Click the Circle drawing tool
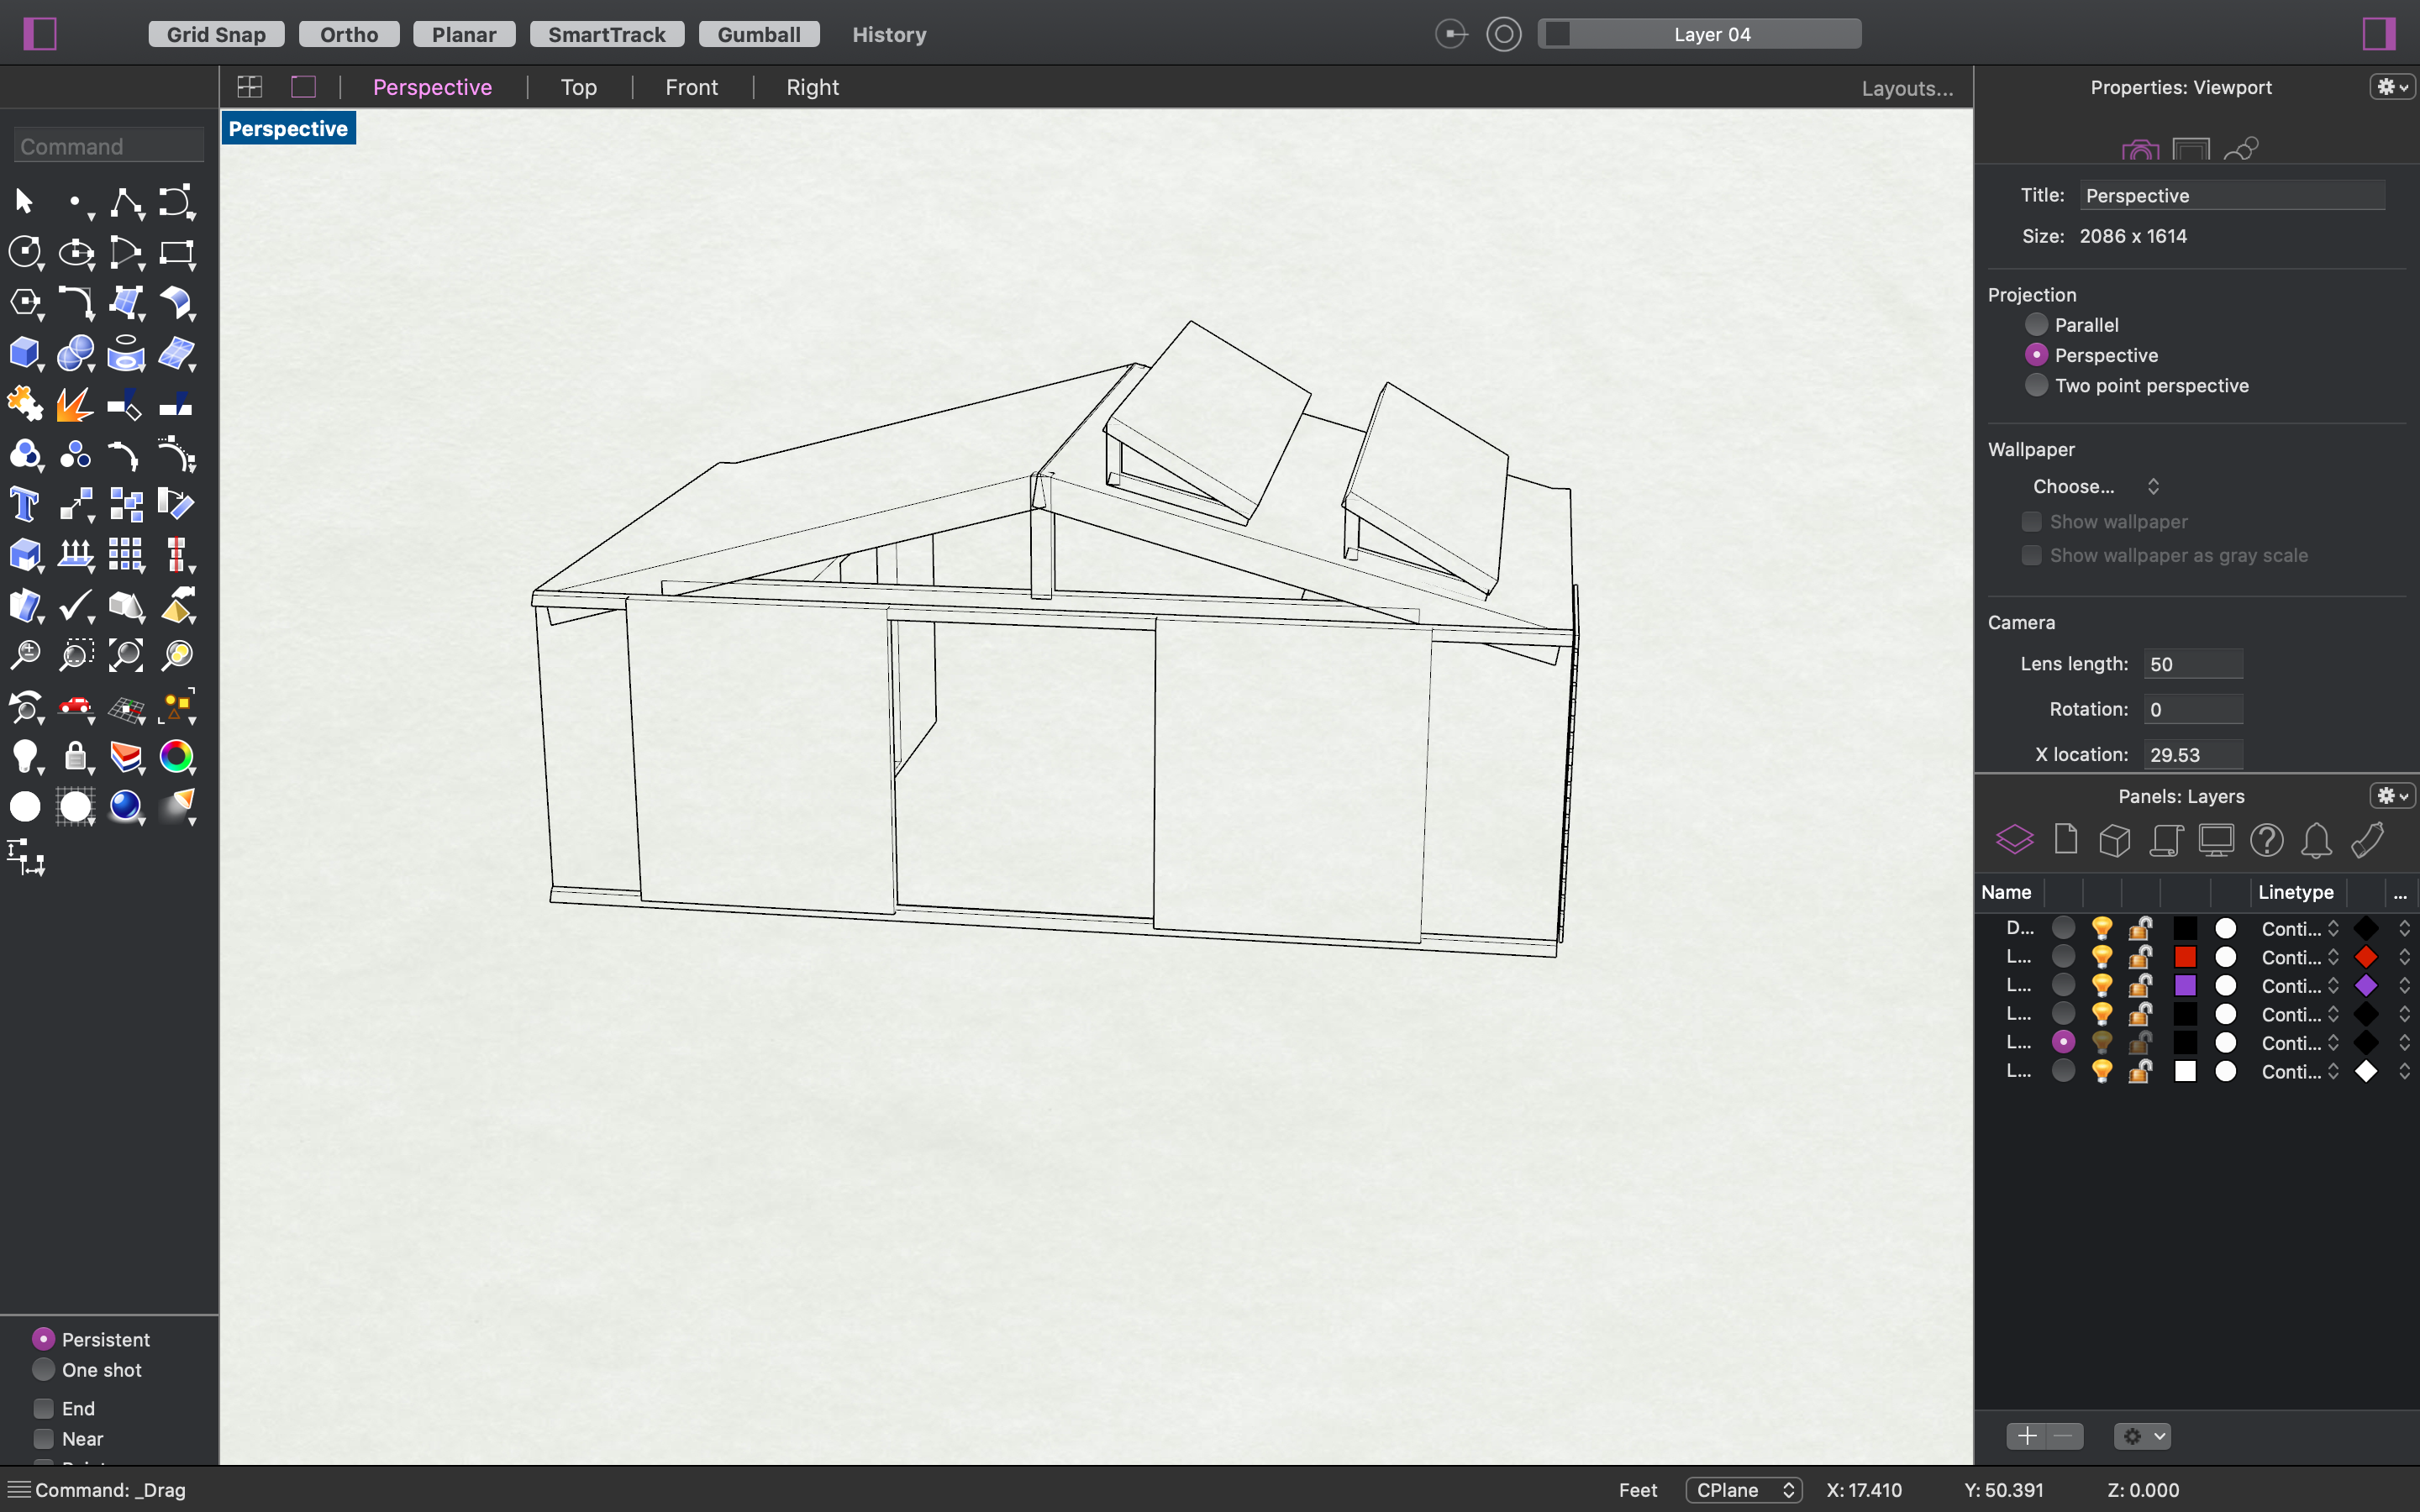2420x1512 pixels. point(24,252)
